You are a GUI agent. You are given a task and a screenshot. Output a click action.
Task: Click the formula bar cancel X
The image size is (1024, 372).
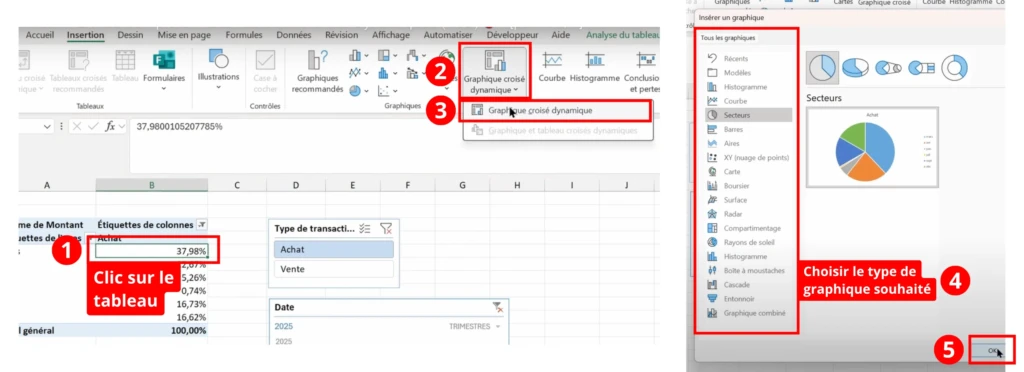click(77, 127)
